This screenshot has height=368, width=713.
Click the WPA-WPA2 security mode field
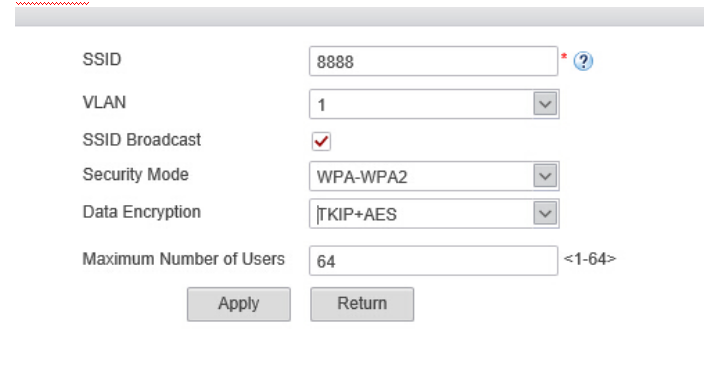(434, 176)
